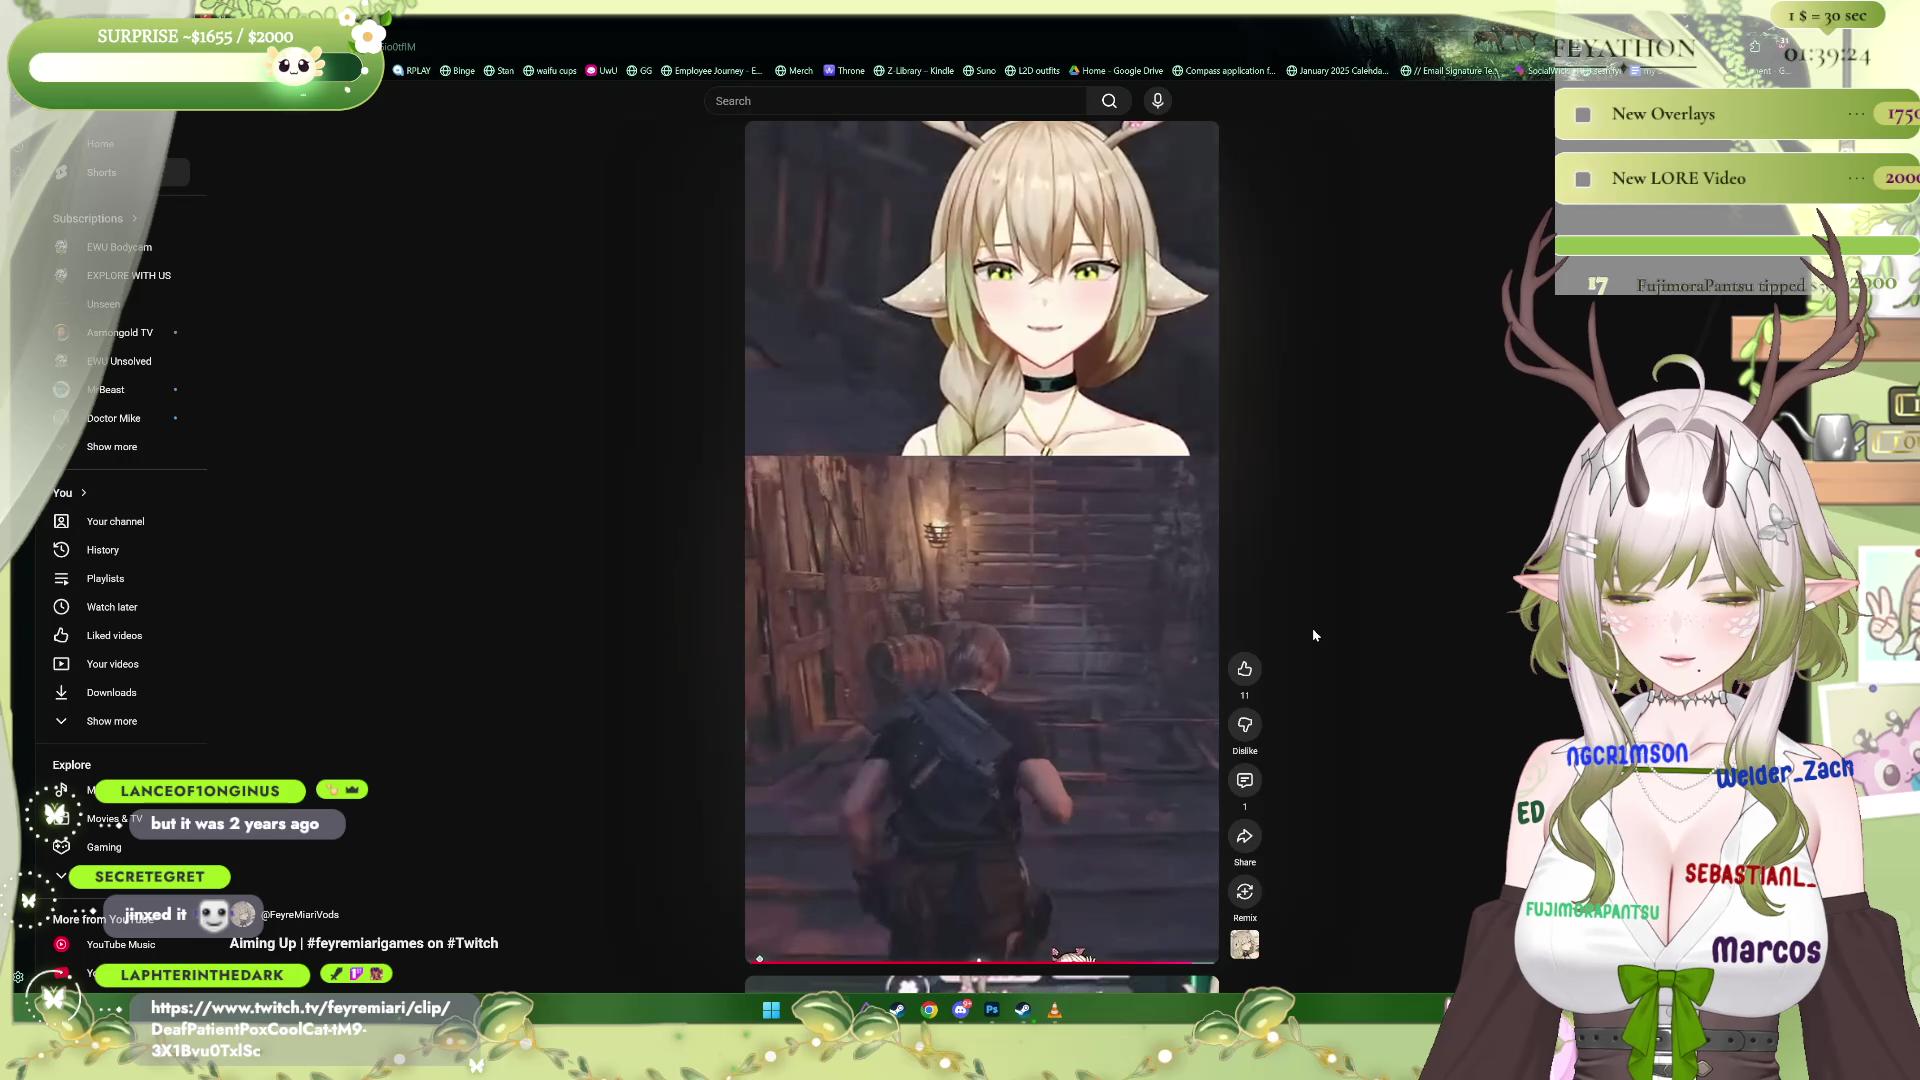Screen dimensions: 1920x1080
Task: Open the Z-Library Kindle bookmark
Action: click(914, 71)
